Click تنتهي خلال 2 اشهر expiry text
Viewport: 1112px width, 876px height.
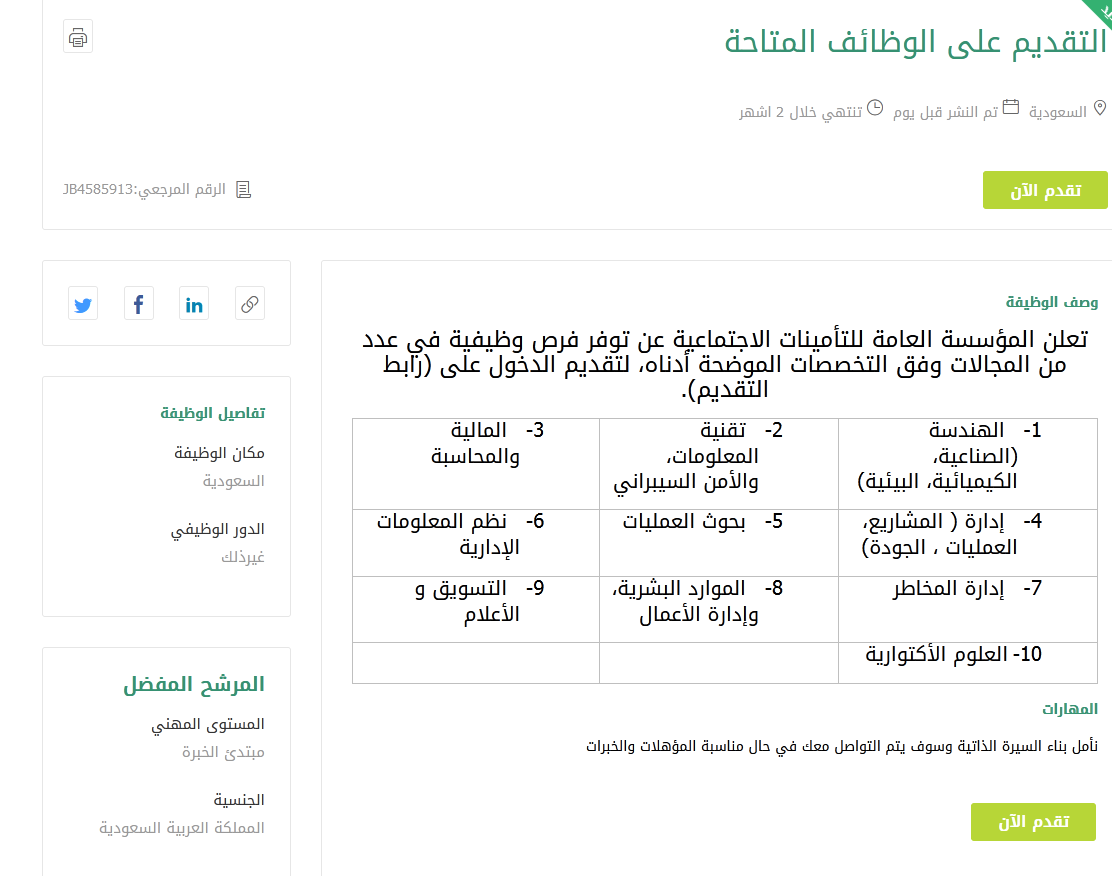tap(801, 112)
